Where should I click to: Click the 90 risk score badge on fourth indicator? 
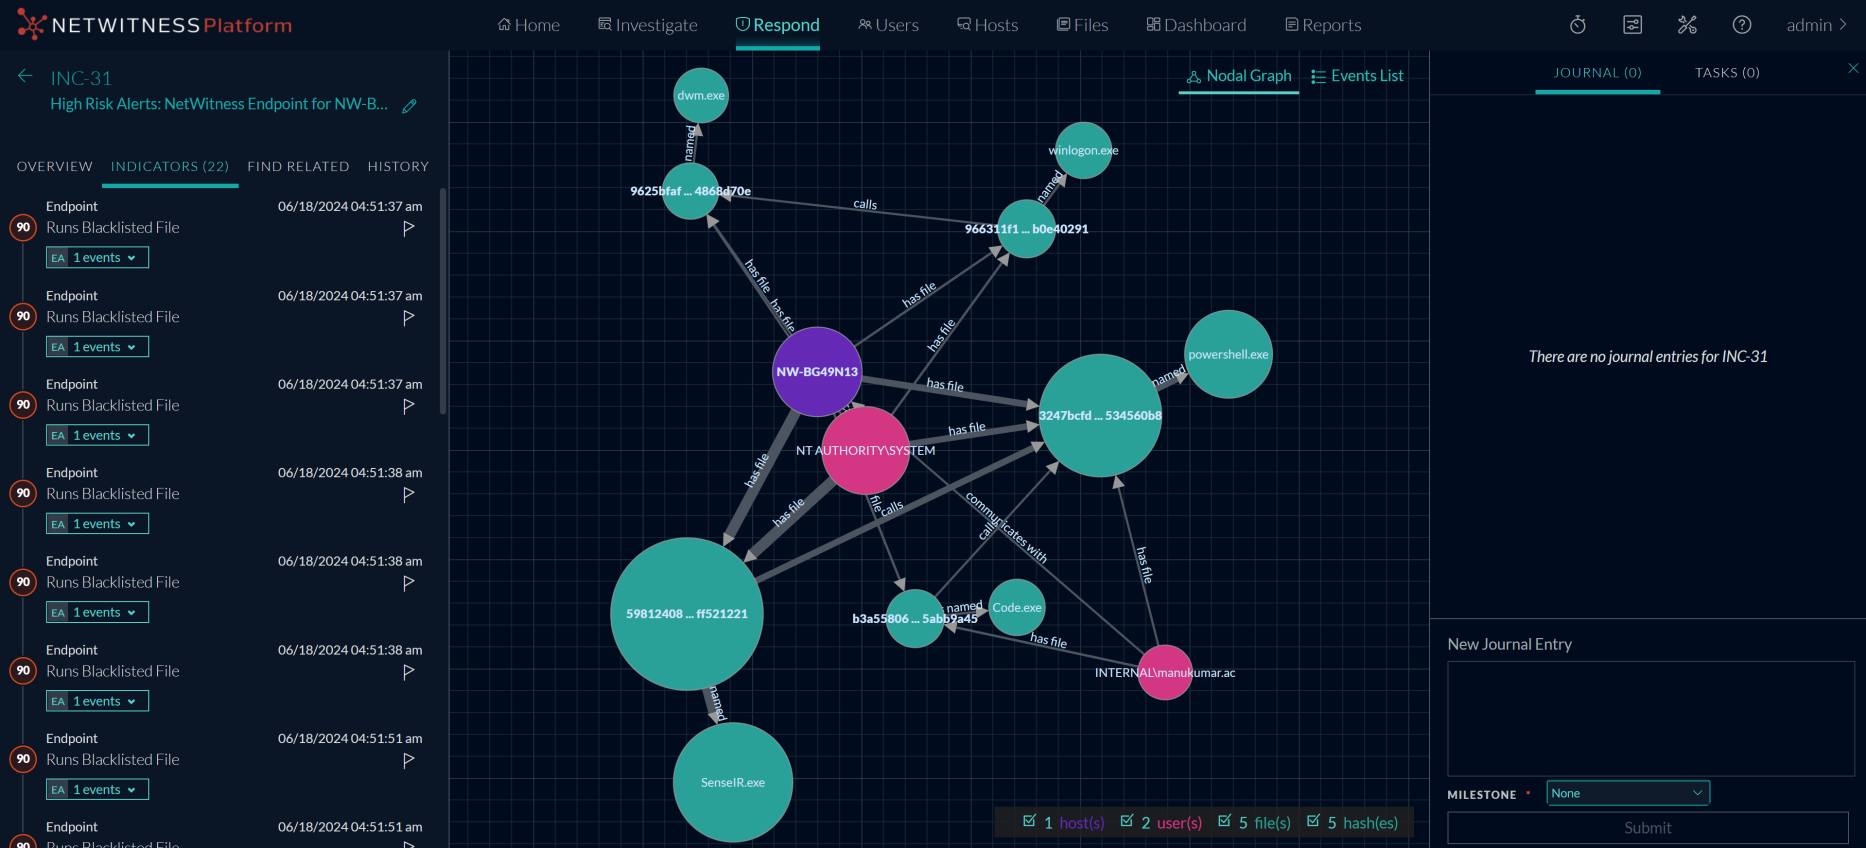tap(23, 493)
